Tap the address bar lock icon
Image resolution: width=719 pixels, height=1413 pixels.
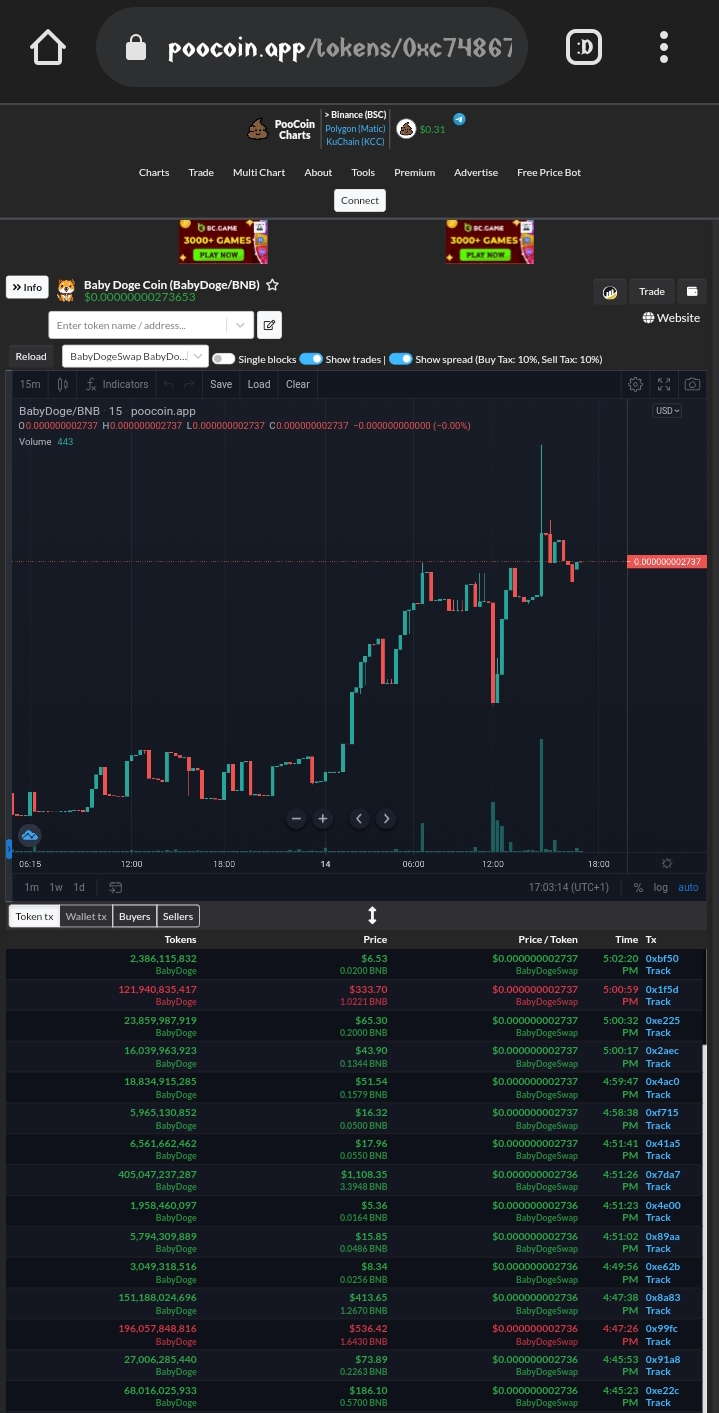click(136, 48)
